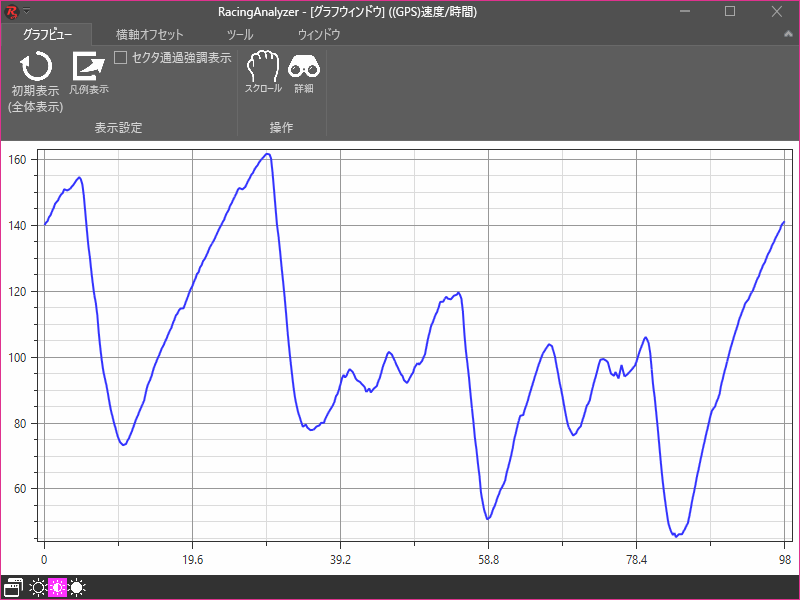Maximize the RacingAnalyzer window

730,11
